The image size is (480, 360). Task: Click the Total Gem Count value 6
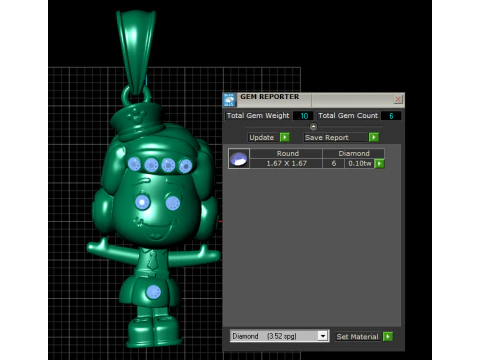(x=391, y=116)
